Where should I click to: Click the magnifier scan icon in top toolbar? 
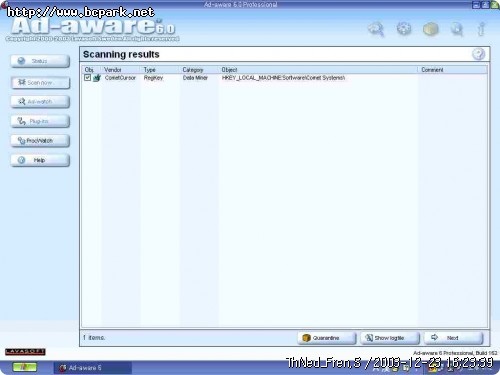point(376,29)
